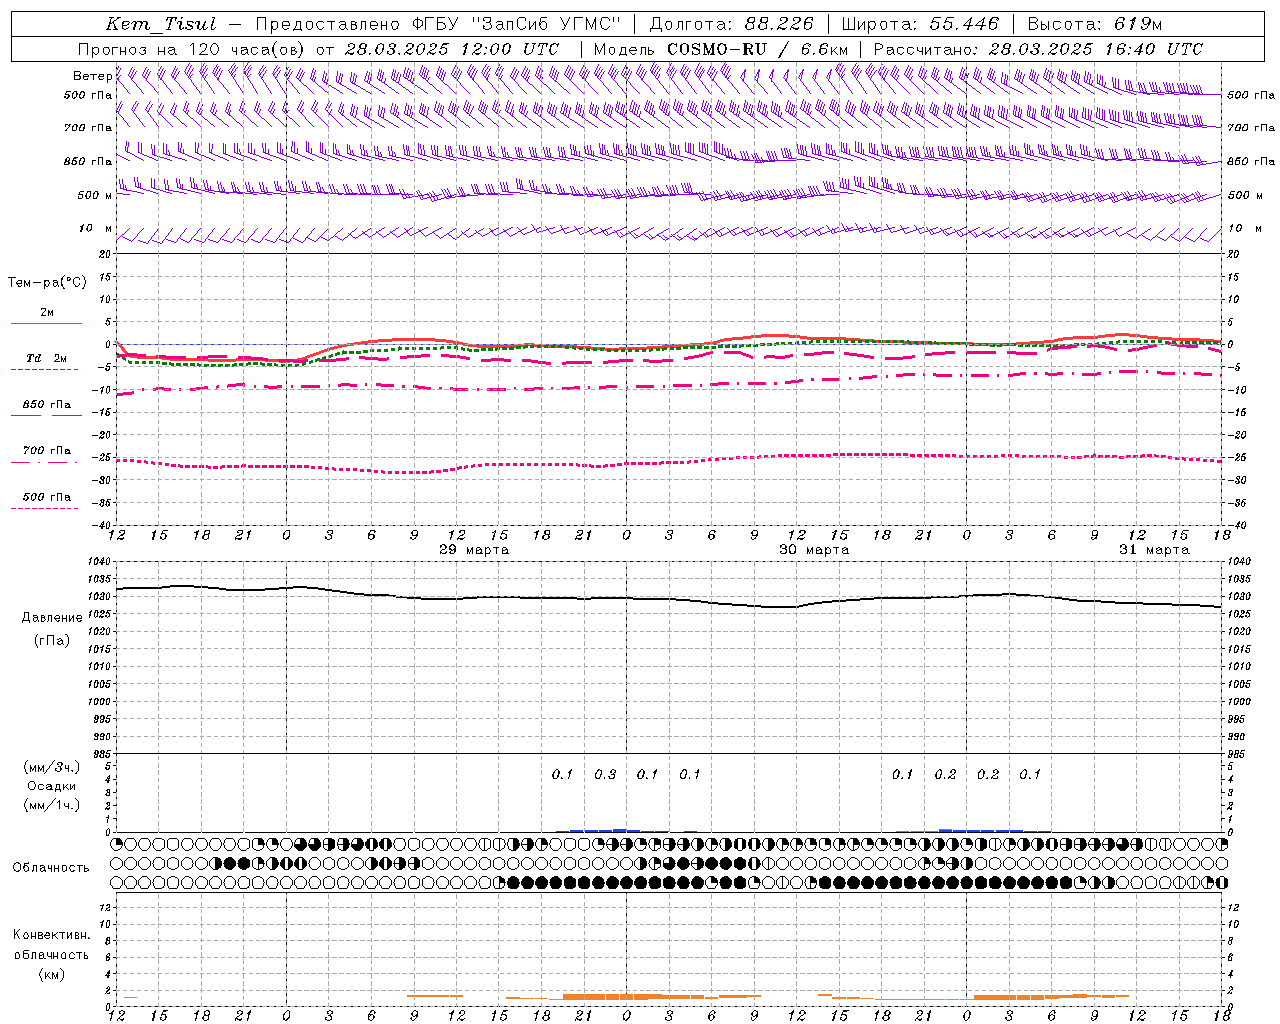The height and width of the screenshot is (1024, 1280).
Task: Click the text "Рассчитано: 28.03.2025 16:40 UTC"
Action: click(1038, 49)
